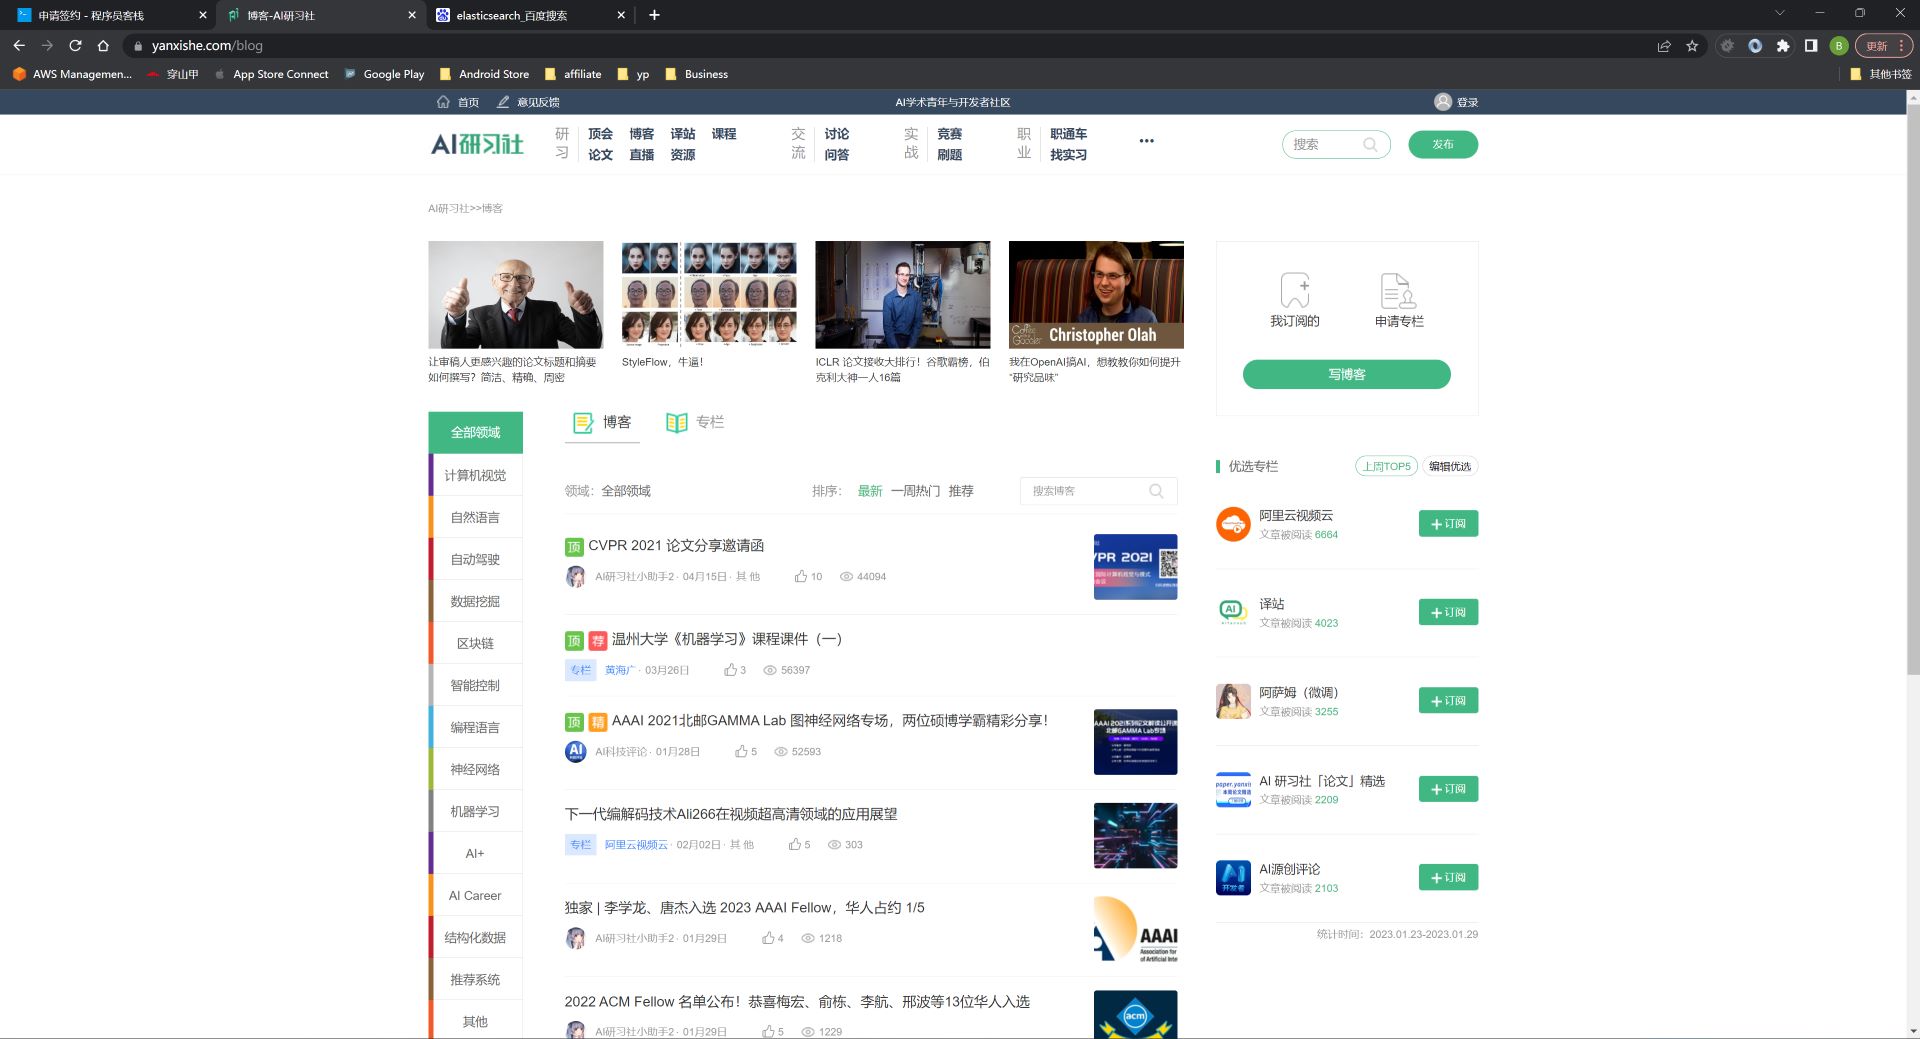Select the AI Career category
1920x1039 pixels.
pos(475,895)
